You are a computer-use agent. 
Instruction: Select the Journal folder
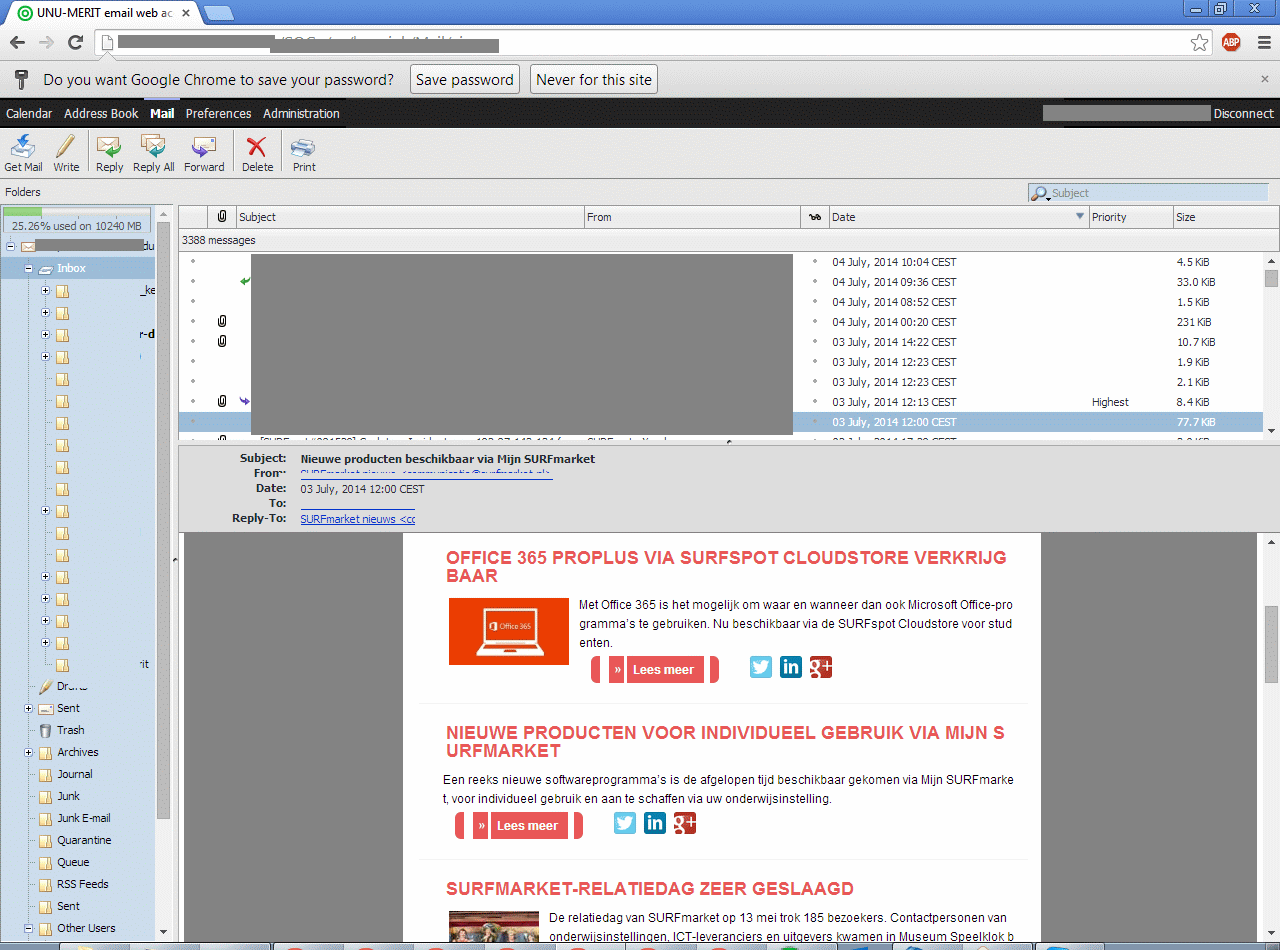(74, 775)
